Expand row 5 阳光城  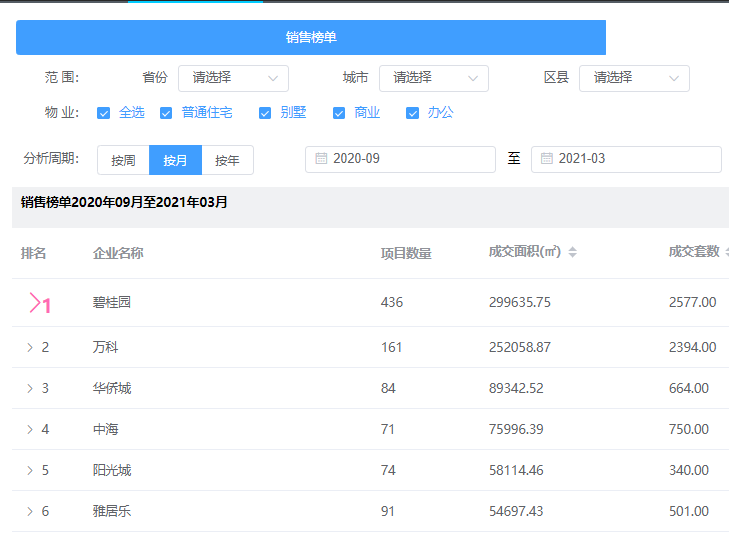click(x=30, y=470)
